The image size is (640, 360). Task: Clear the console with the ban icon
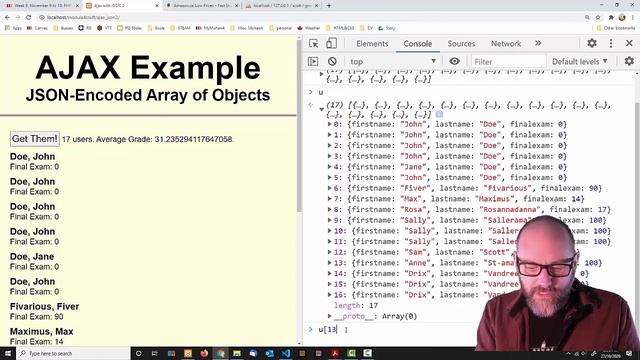pos(332,61)
